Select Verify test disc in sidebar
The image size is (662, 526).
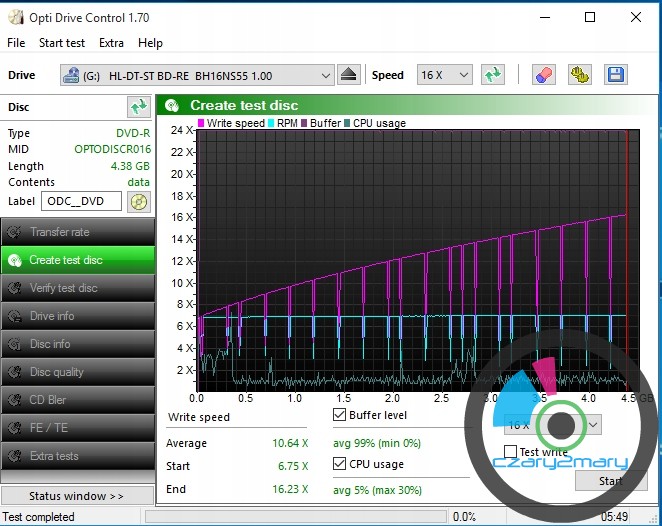[x=77, y=288]
